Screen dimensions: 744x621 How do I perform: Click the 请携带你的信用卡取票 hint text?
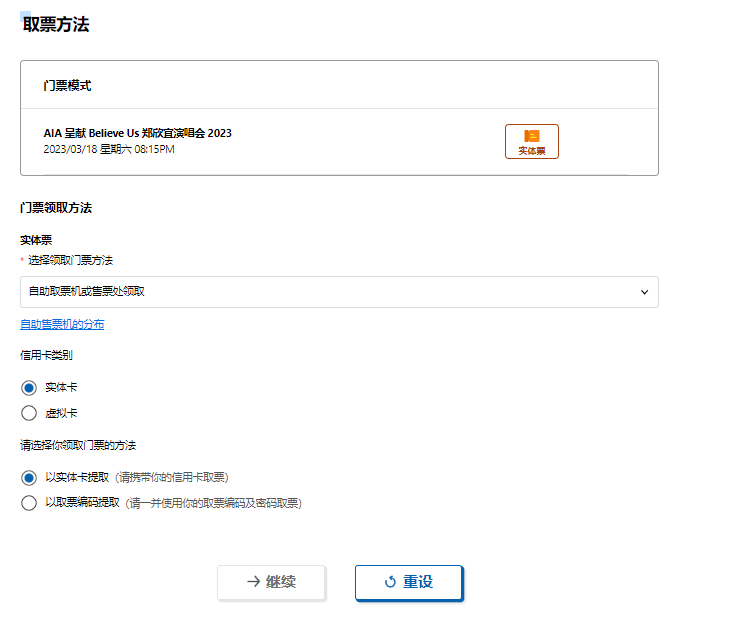click(172, 477)
